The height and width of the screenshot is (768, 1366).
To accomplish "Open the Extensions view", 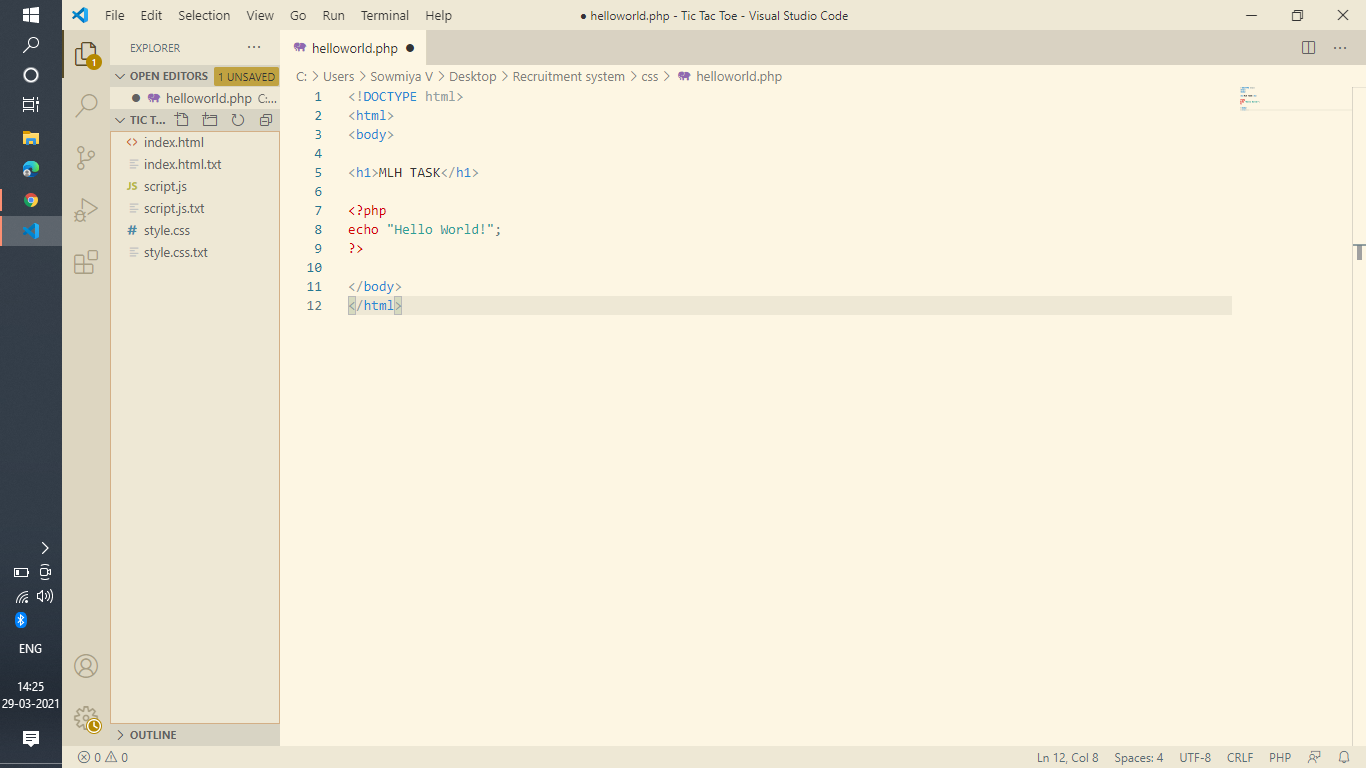I will pyautogui.click(x=86, y=262).
